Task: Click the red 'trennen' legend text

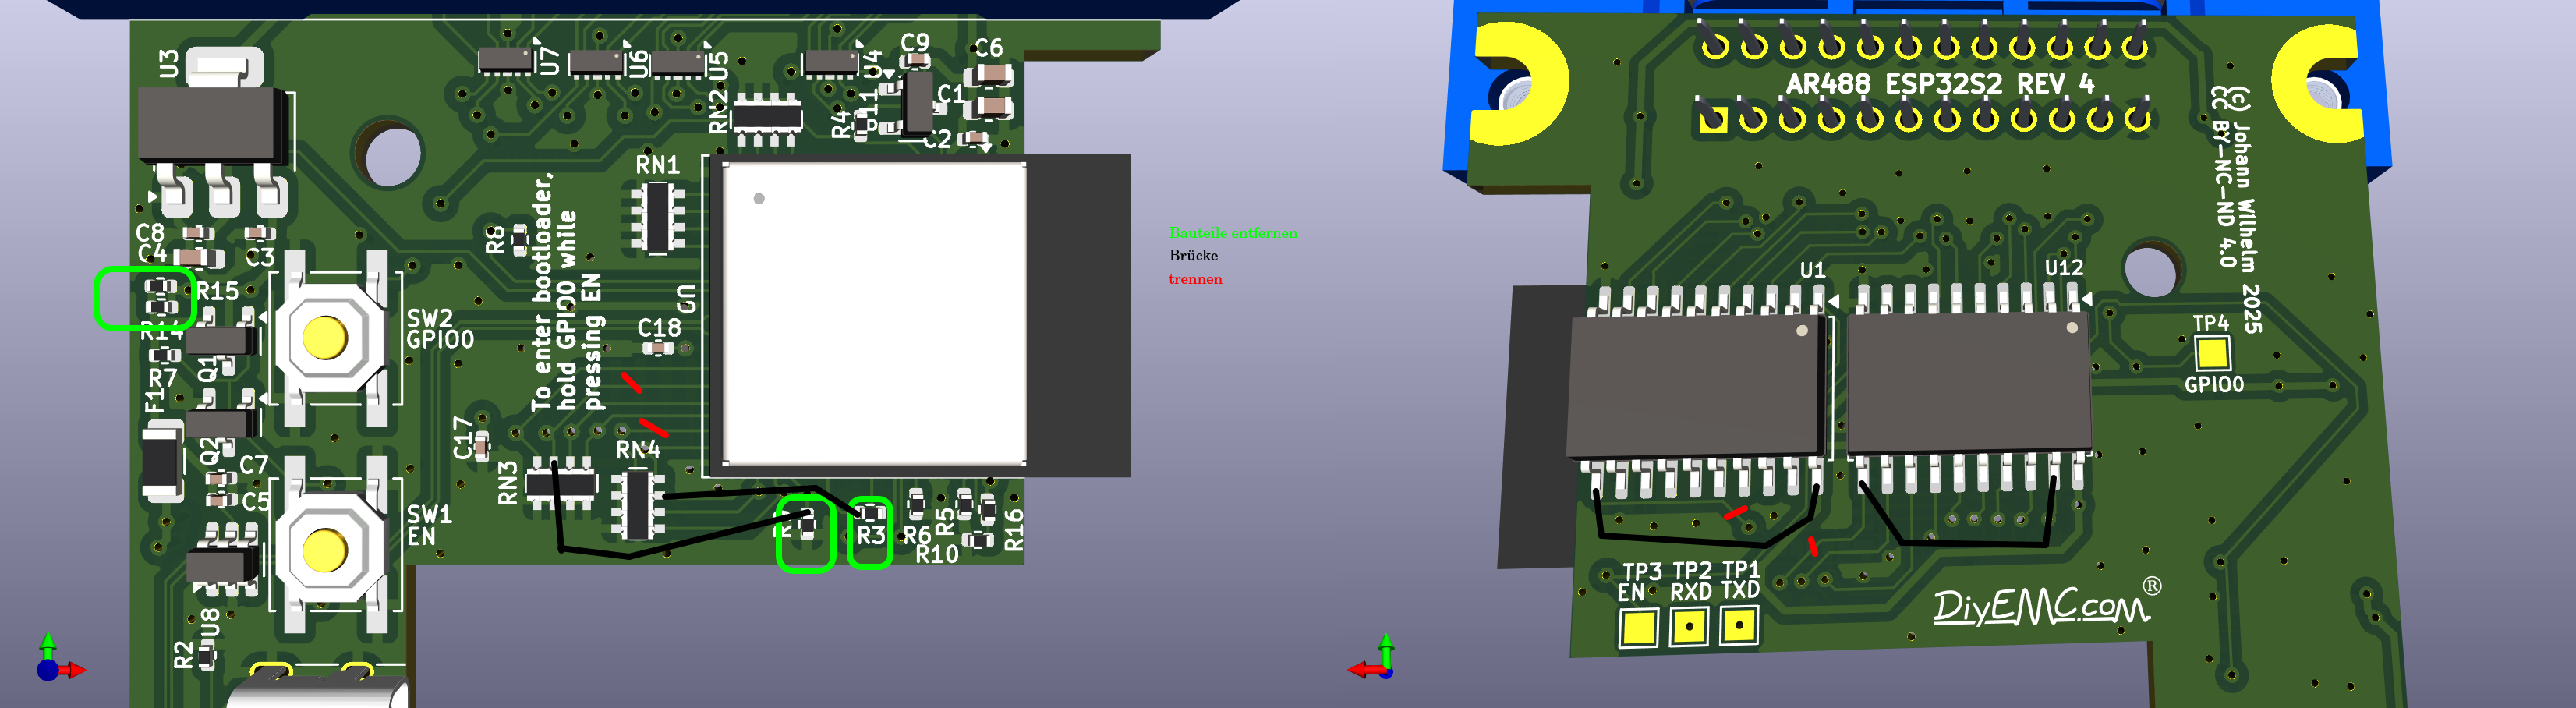Action: point(1195,279)
